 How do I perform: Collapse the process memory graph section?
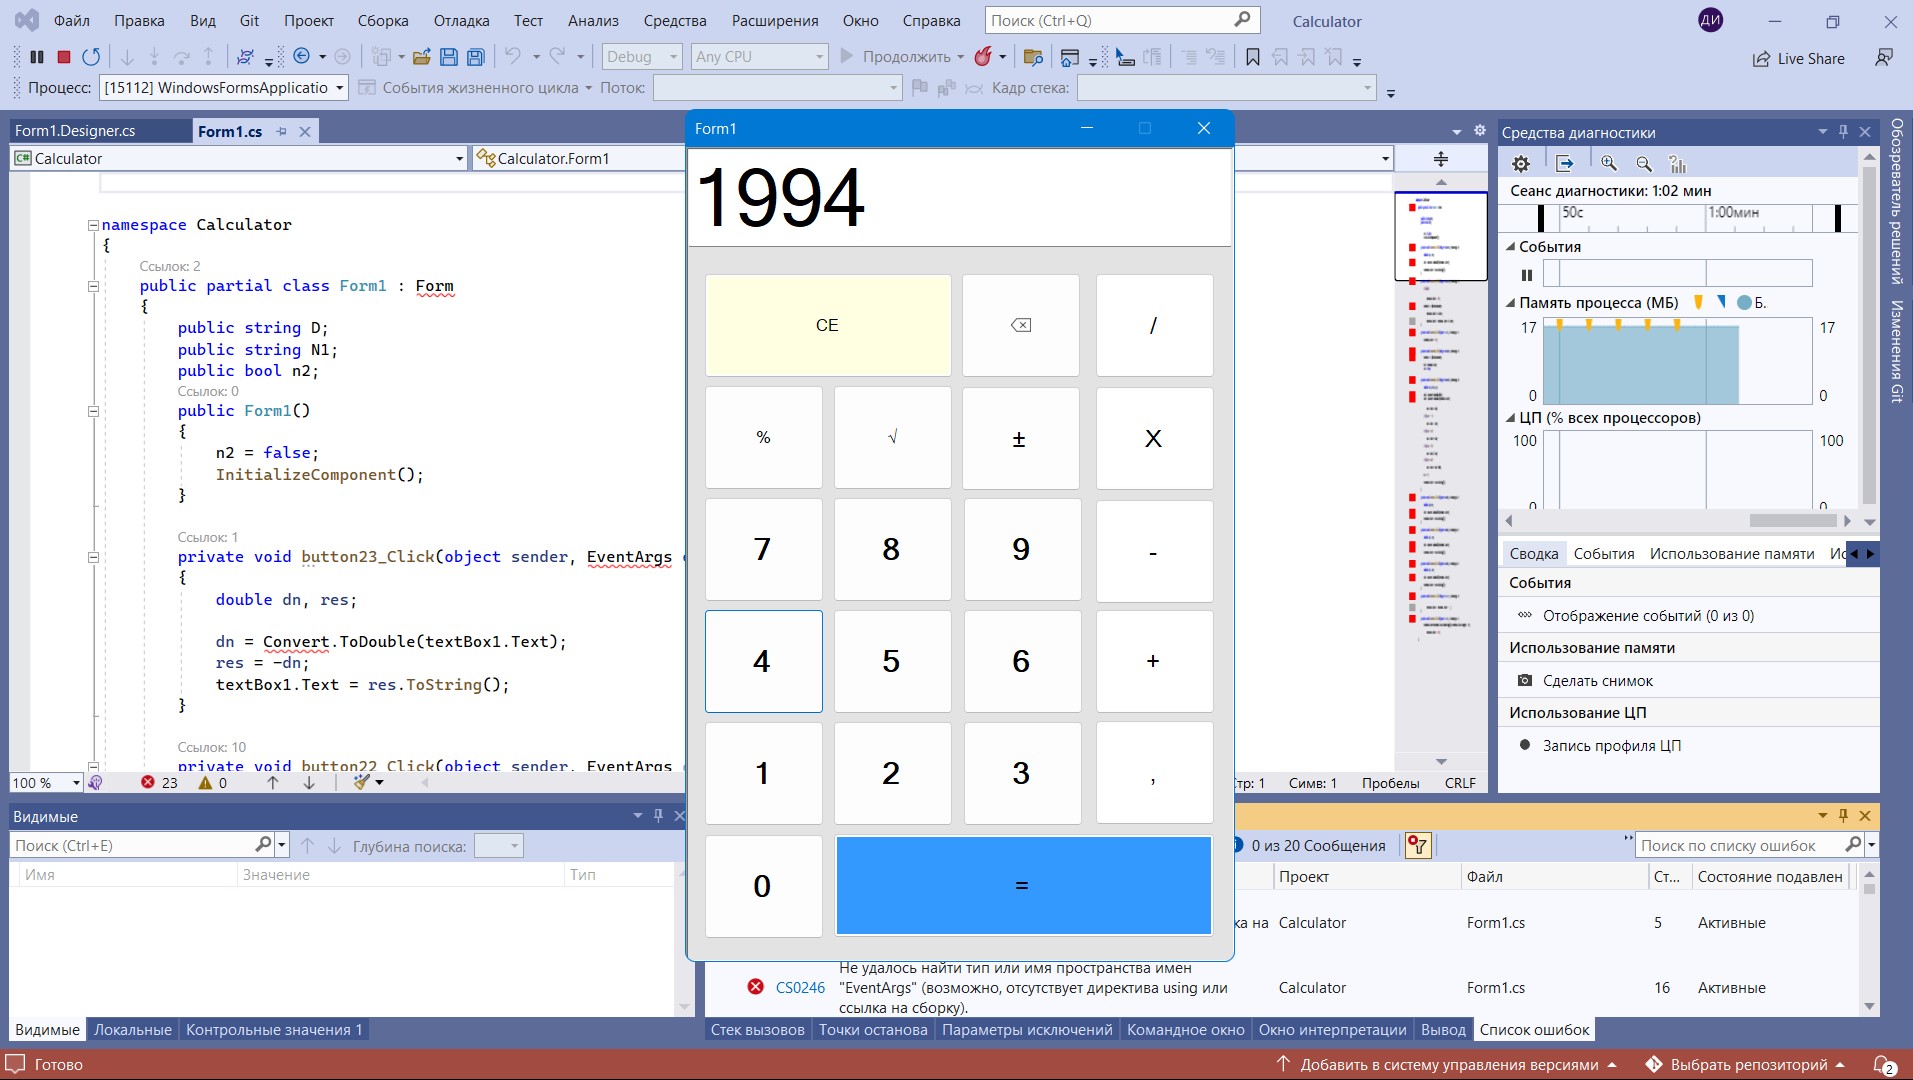coord(1510,303)
